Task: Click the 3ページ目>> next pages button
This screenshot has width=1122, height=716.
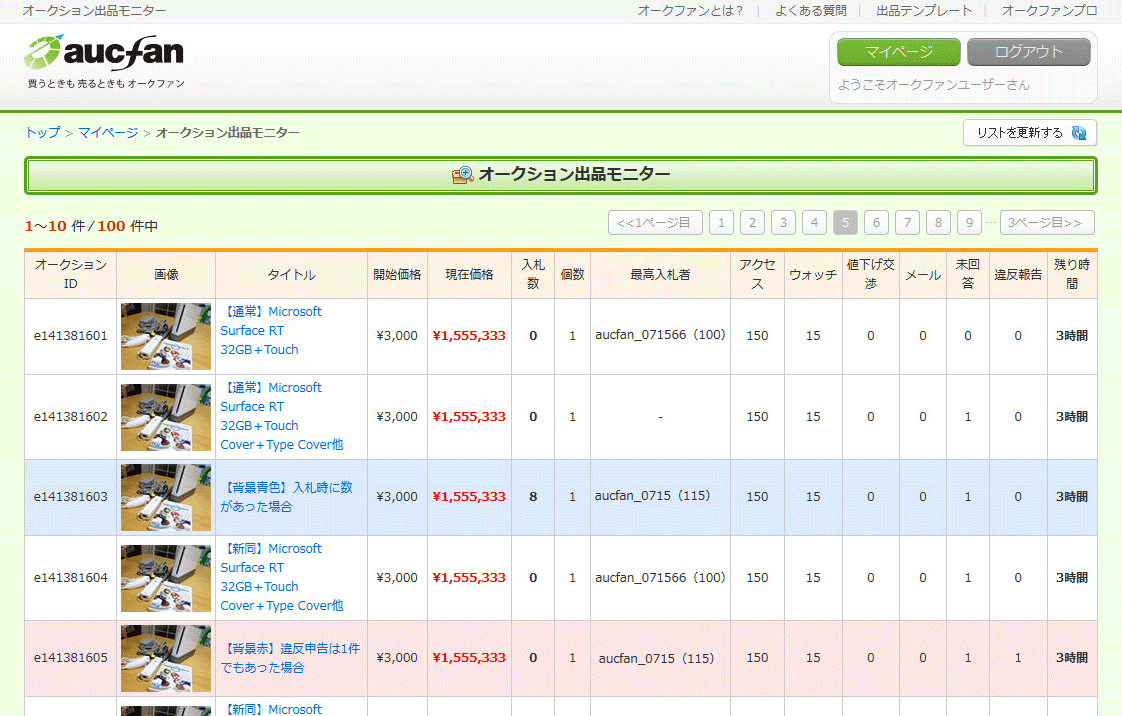Action: 1046,223
